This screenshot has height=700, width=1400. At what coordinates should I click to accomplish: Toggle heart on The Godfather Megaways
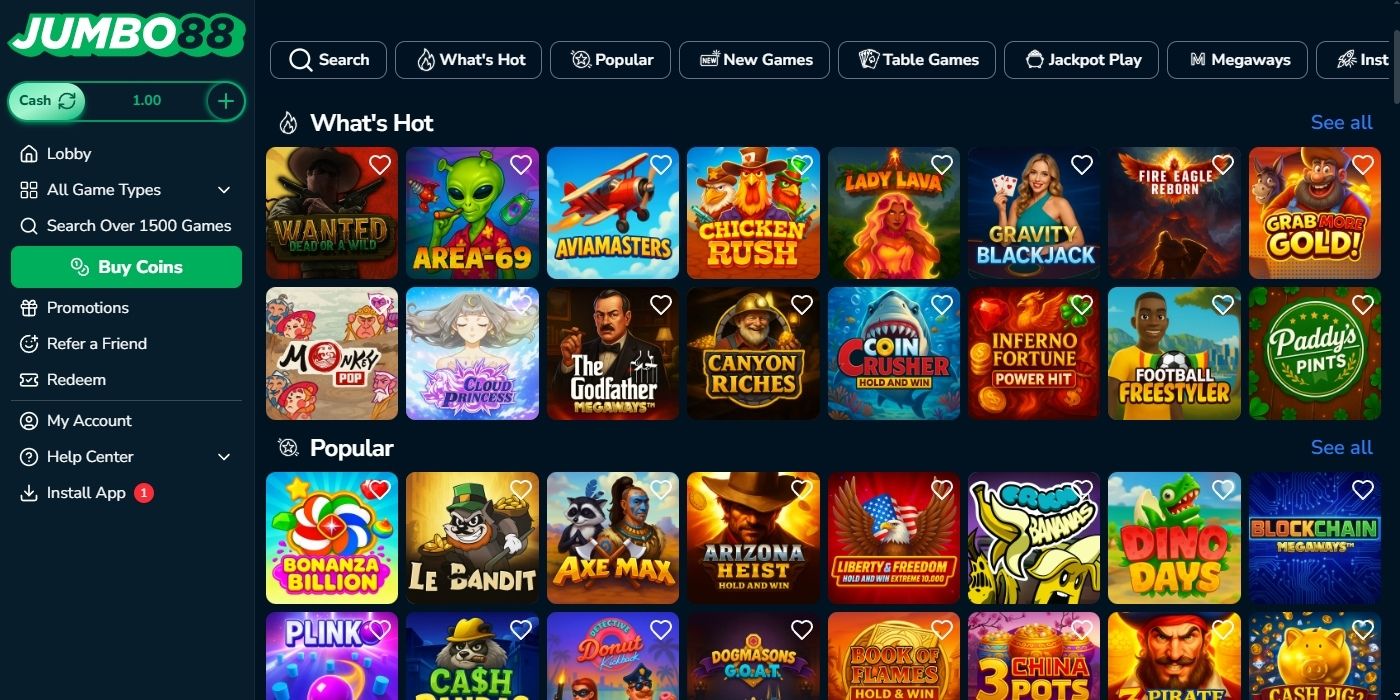tap(660, 305)
